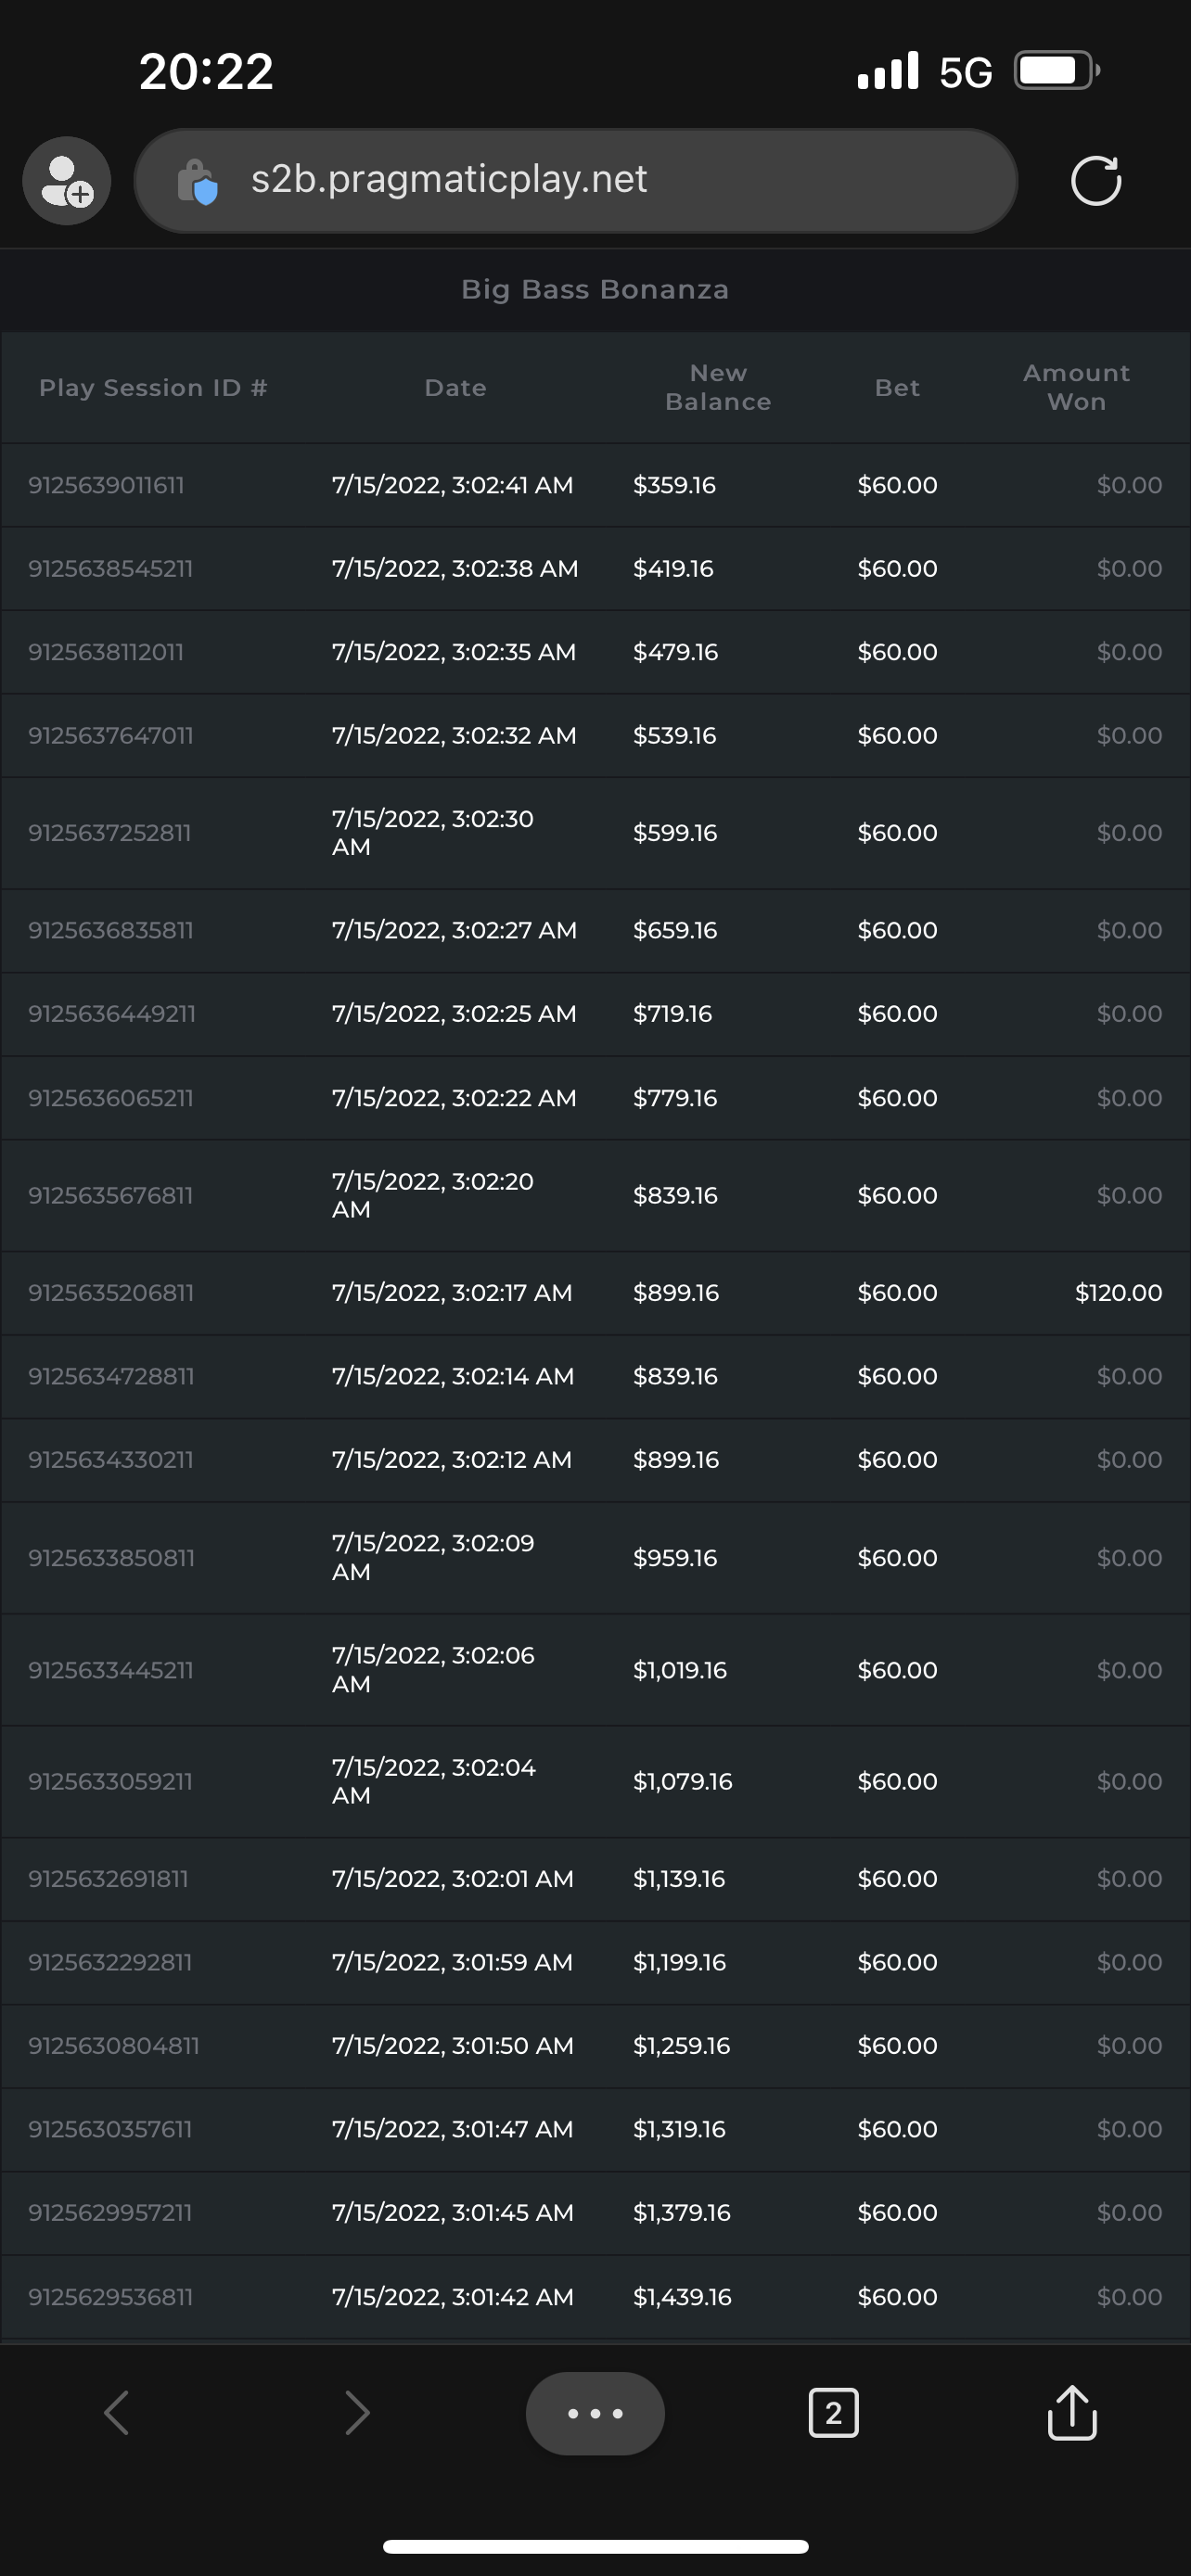The image size is (1191, 2576).
Task: Tap the page reload icon
Action: pos(1095,181)
